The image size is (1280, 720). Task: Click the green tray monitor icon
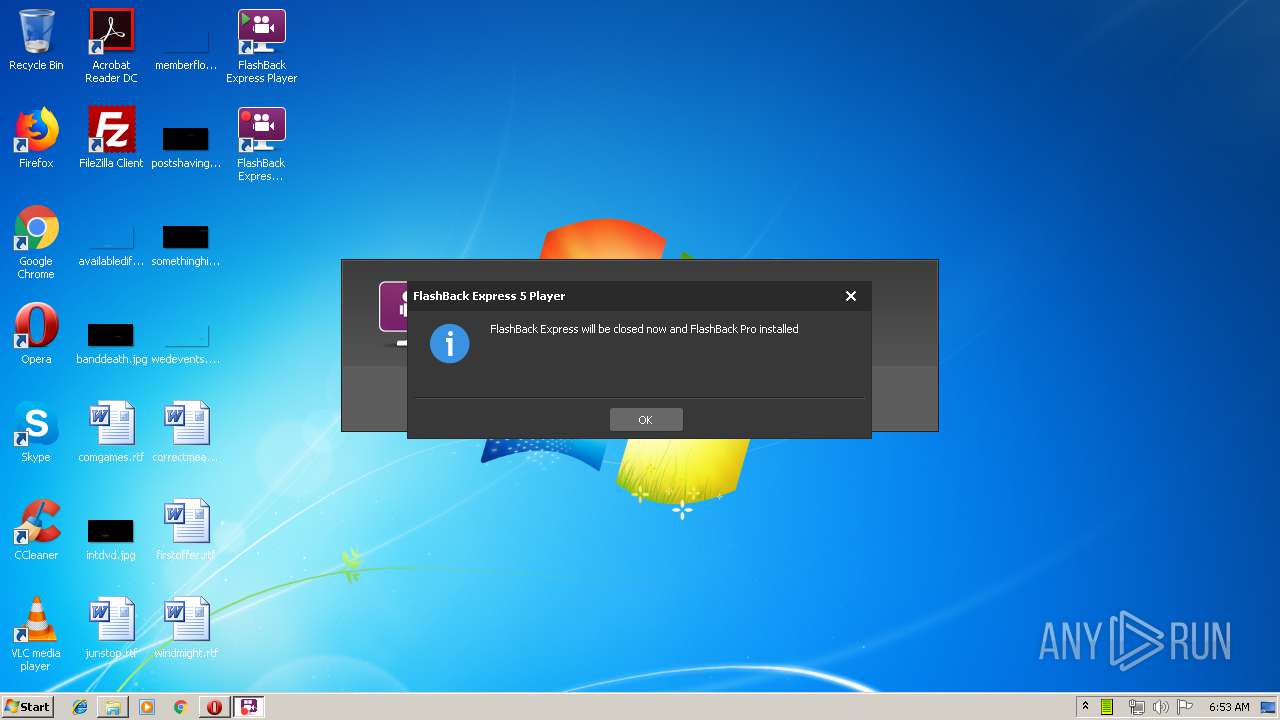[x=1107, y=707]
